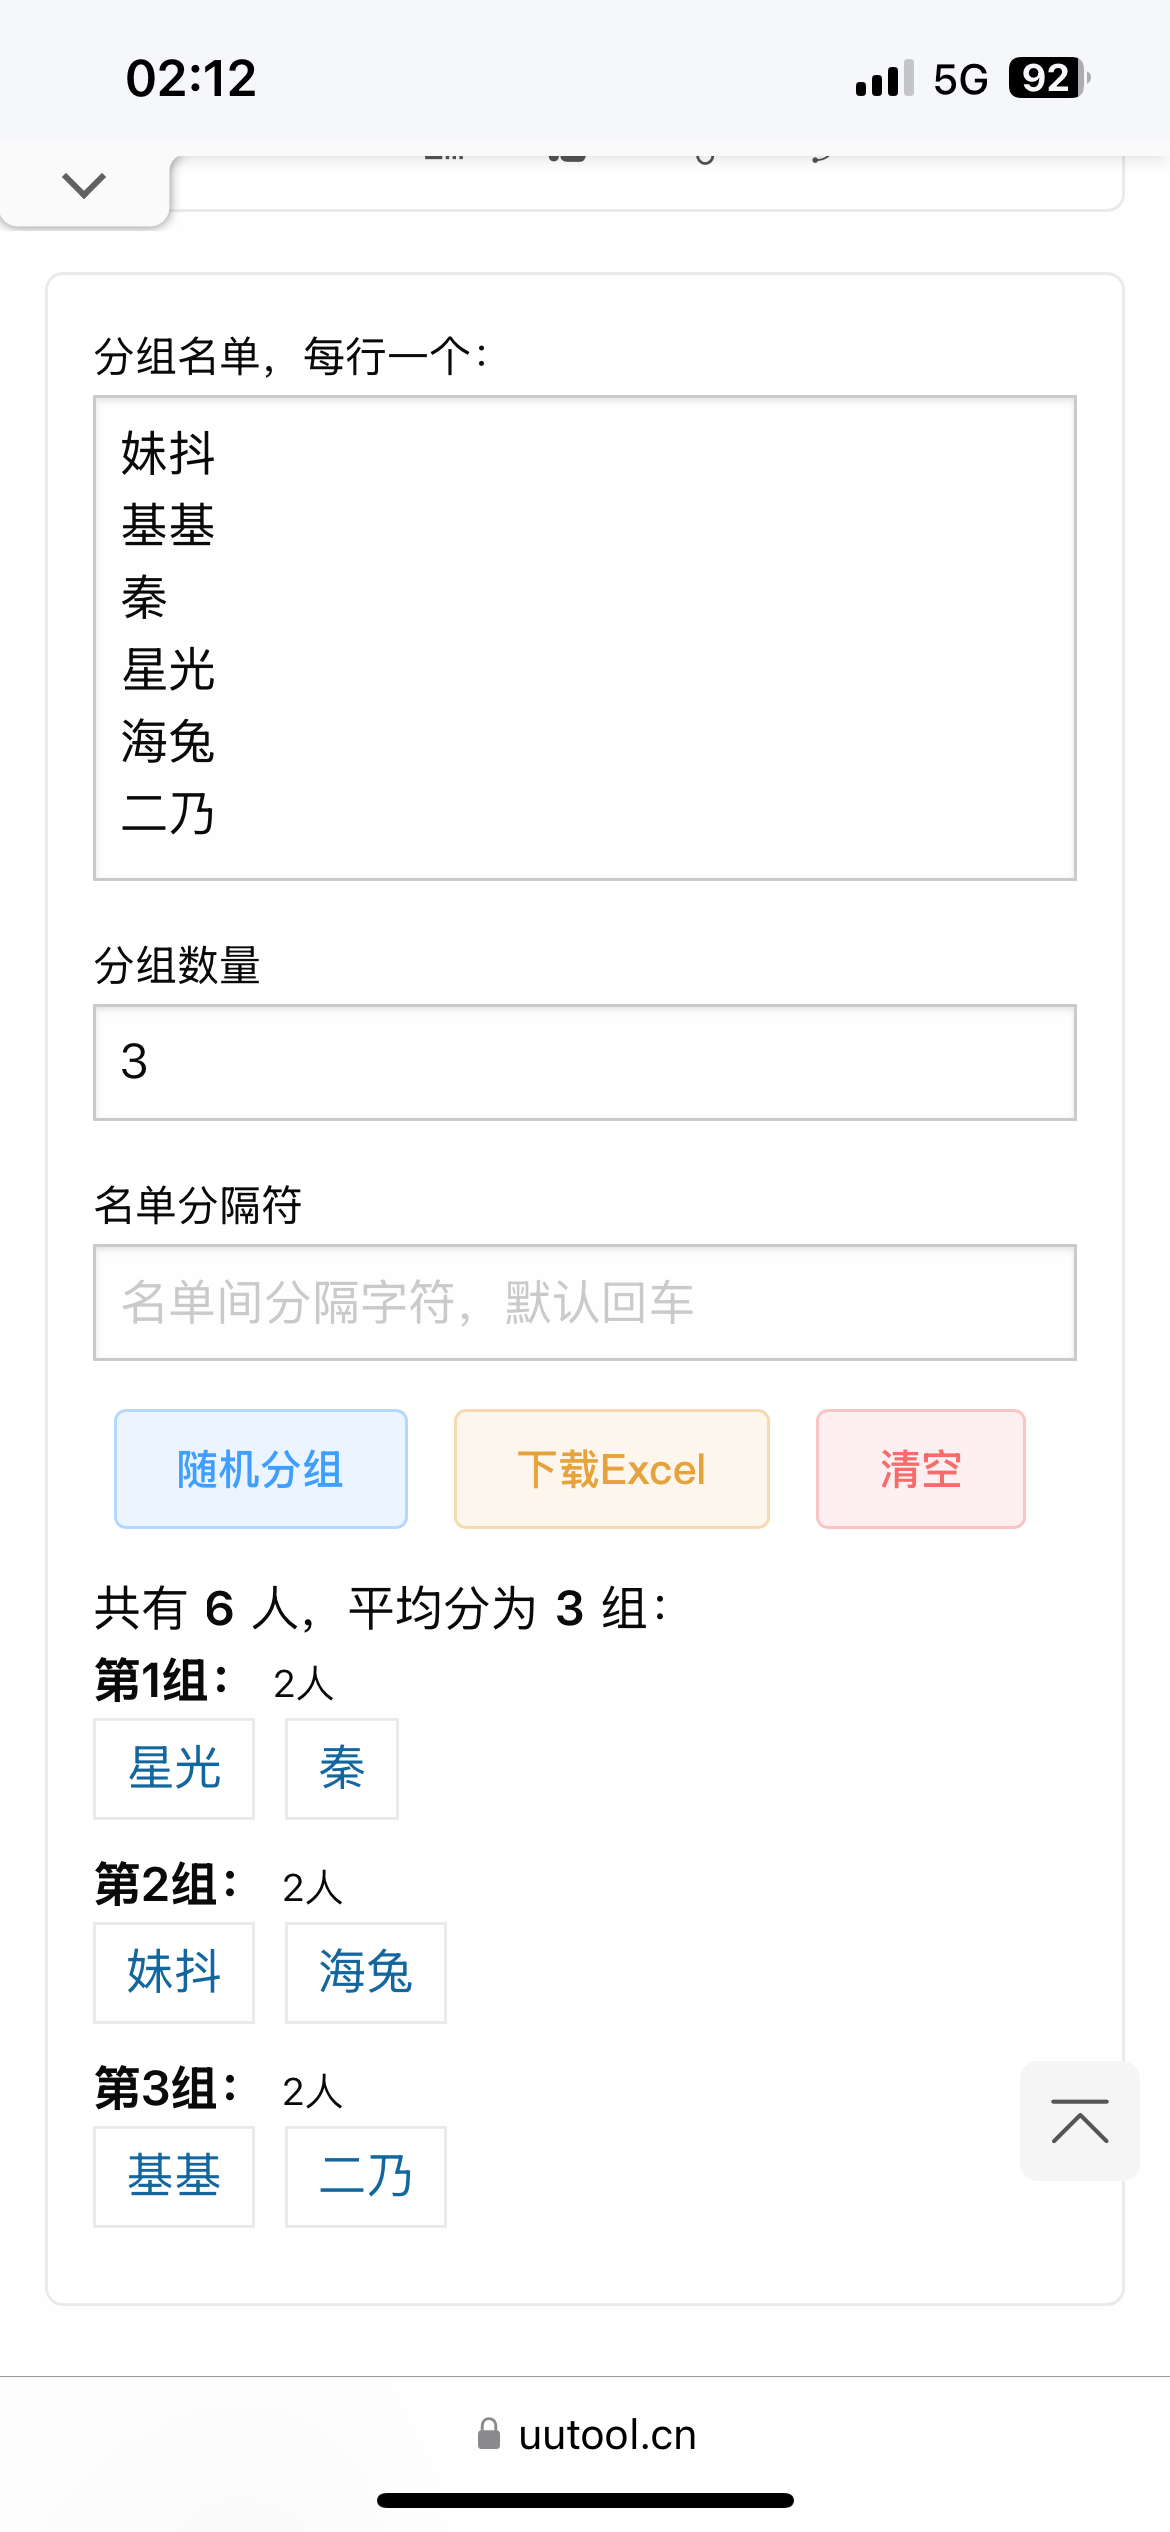The height and width of the screenshot is (2532, 1170).
Task: Select the 基基 tag in group 3
Action: point(174,2176)
